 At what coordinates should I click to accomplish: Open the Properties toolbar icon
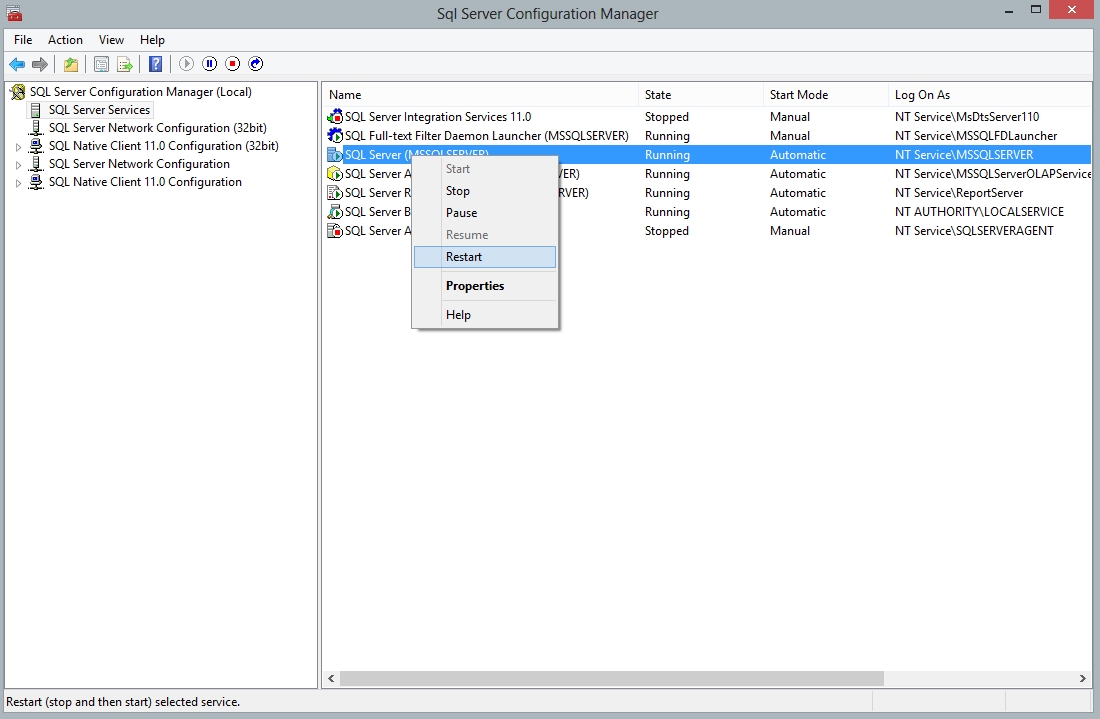(x=101, y=64)
